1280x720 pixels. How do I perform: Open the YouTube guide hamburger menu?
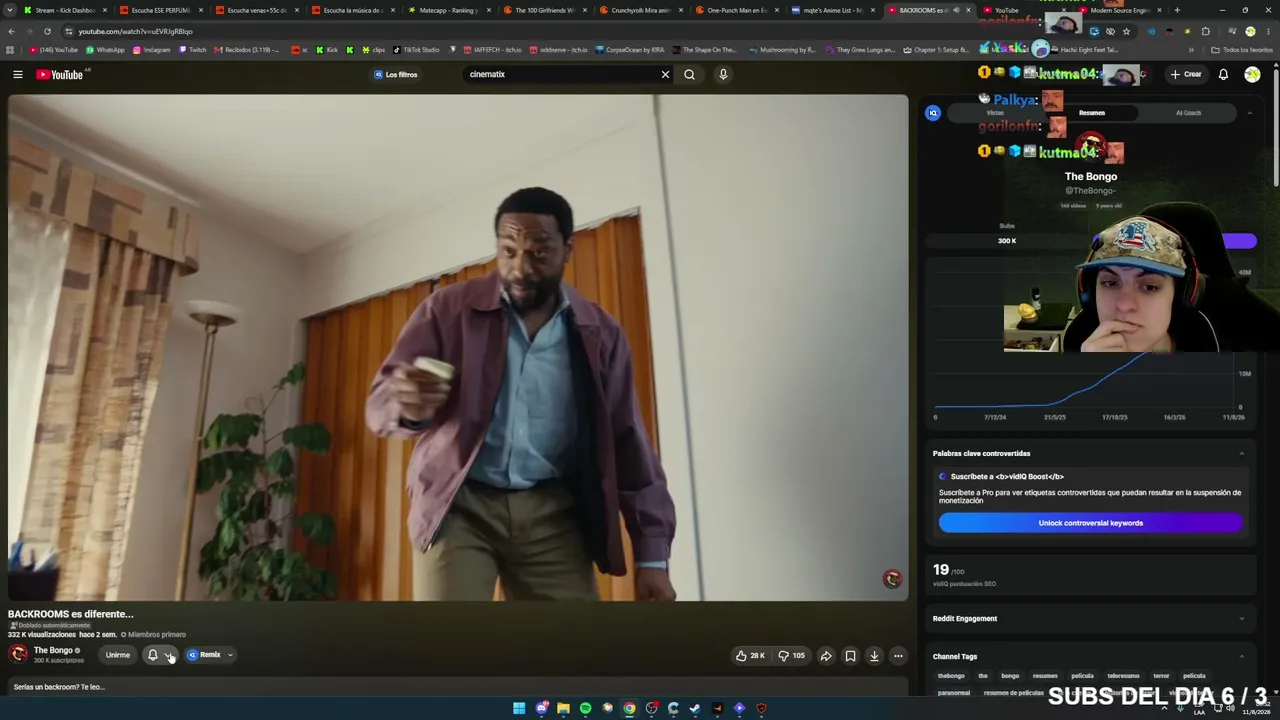[18, 74]
